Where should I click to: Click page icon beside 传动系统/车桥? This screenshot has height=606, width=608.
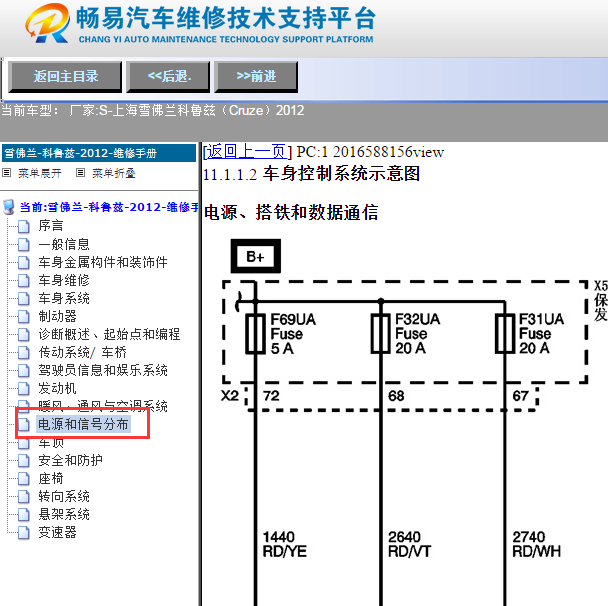24,352
